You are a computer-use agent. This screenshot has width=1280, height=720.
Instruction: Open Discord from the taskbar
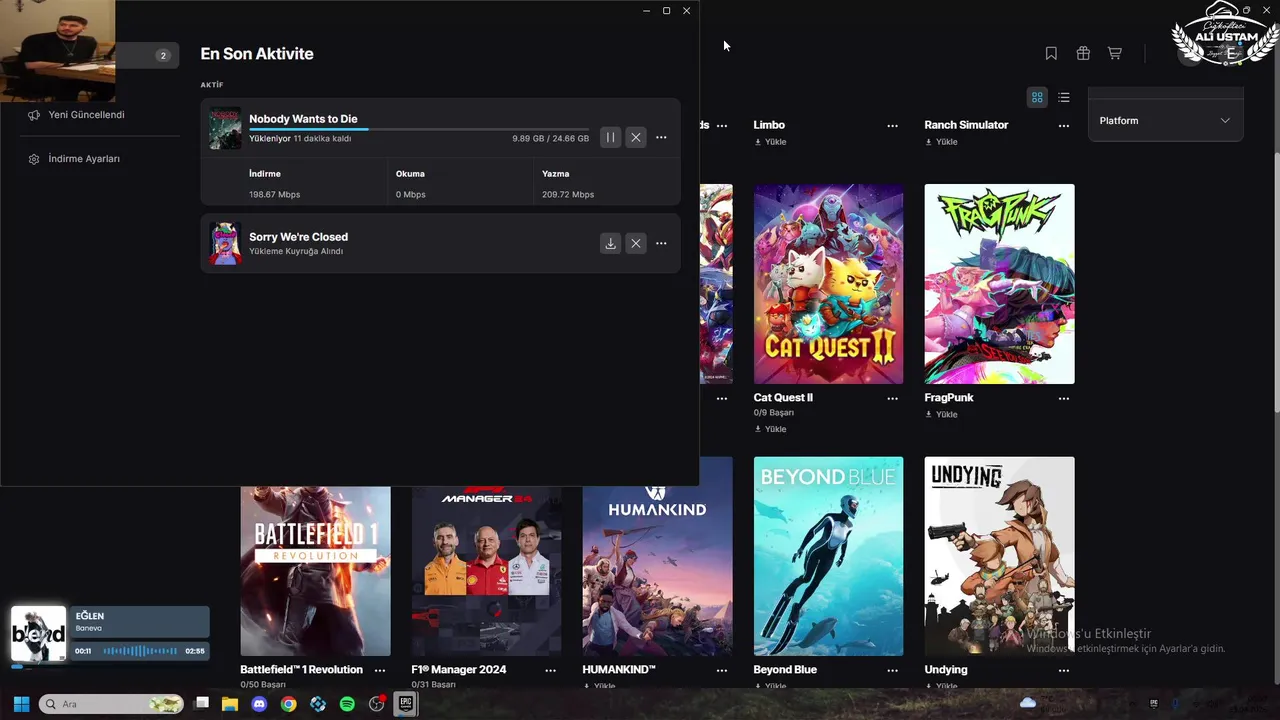259,704
